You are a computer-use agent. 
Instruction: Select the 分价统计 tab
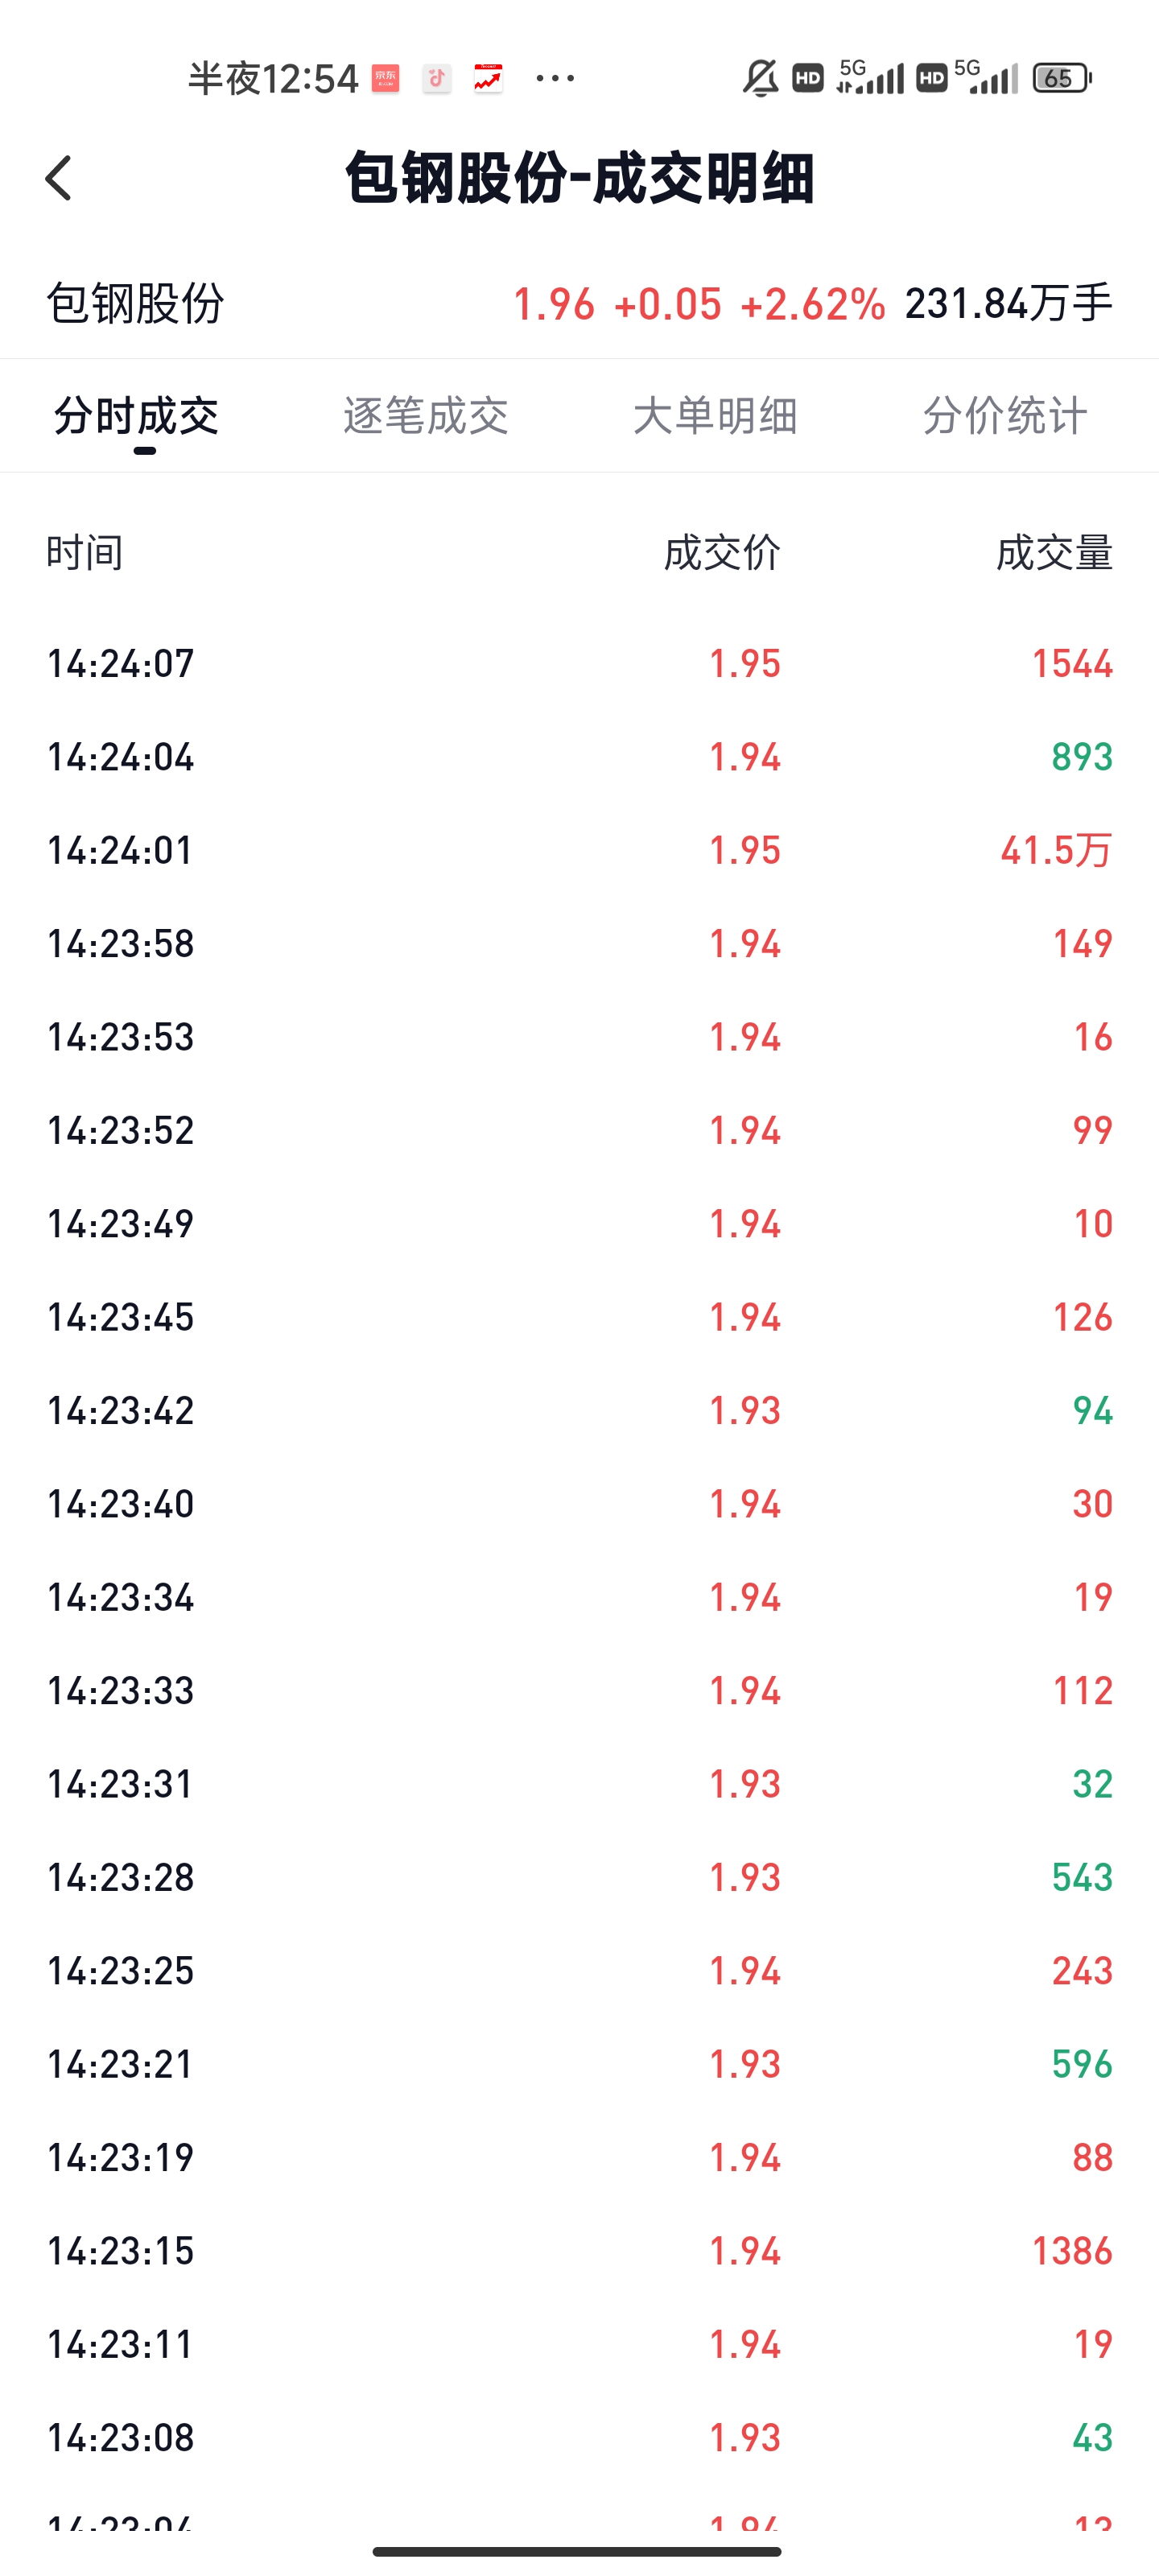point(1004,415)
